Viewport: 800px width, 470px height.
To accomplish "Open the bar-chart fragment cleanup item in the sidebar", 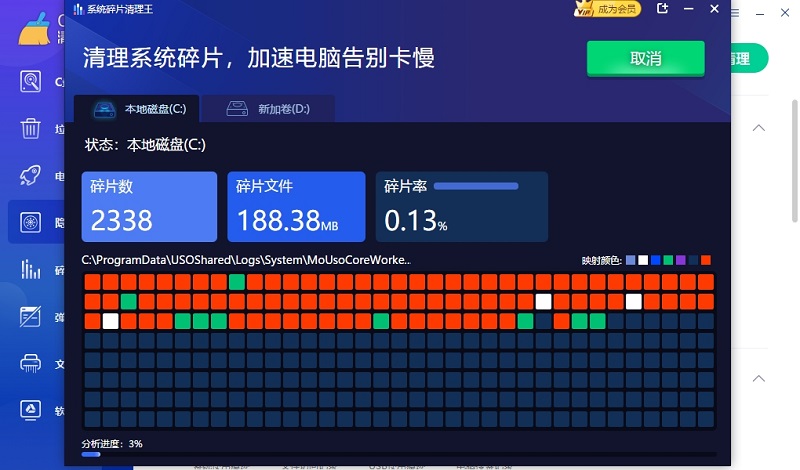I will pos(31,269).
